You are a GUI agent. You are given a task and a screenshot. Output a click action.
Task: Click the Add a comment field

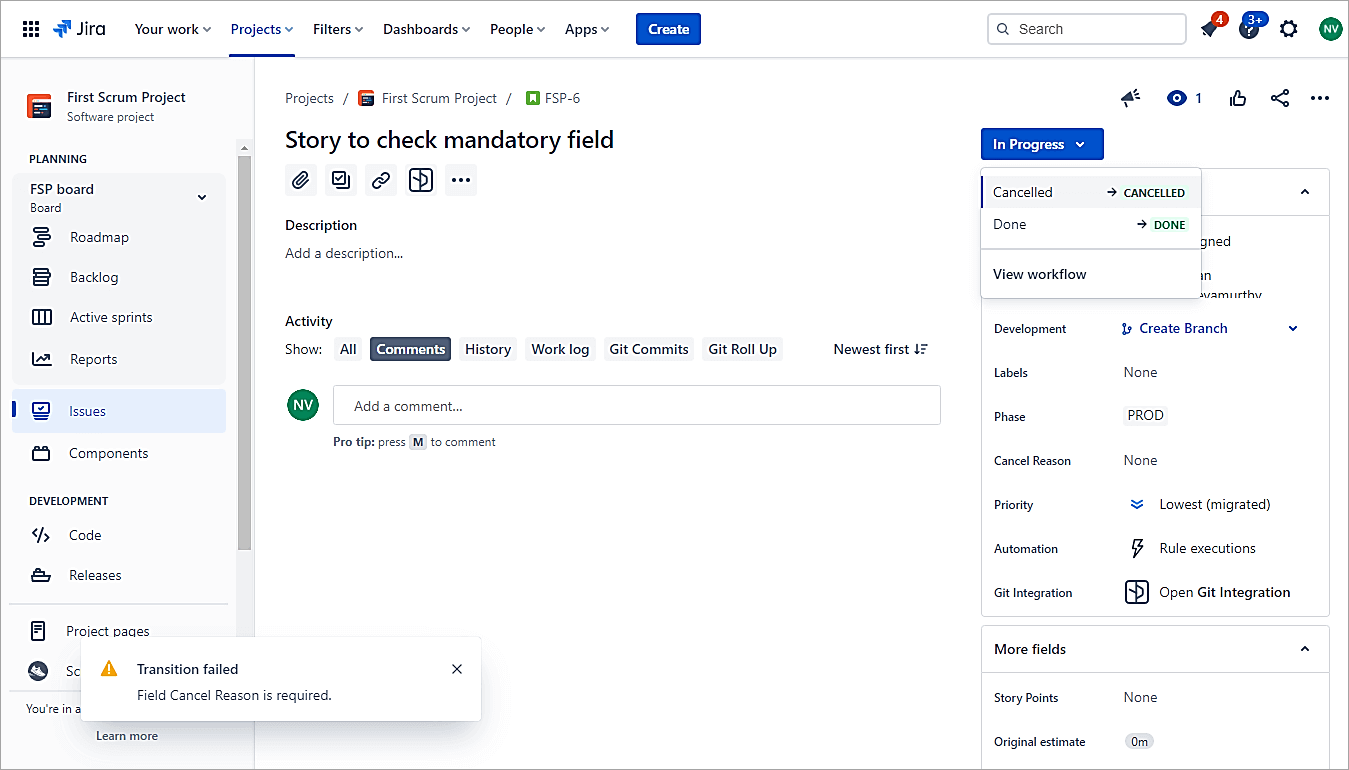click(636, 406)
